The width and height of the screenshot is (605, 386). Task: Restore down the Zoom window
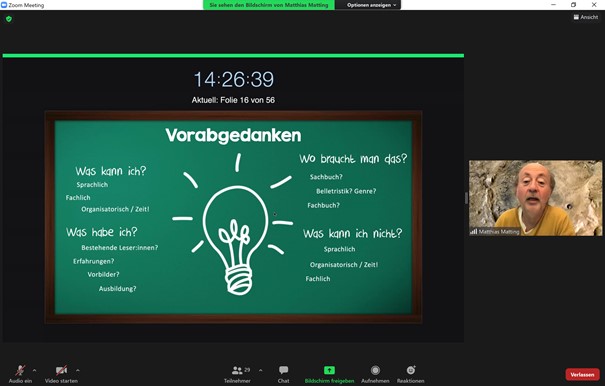(x=573, y=5)
